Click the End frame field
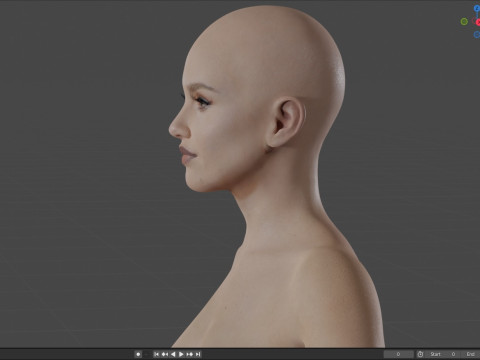Viewport: 480px width, 360px height. 470,354
